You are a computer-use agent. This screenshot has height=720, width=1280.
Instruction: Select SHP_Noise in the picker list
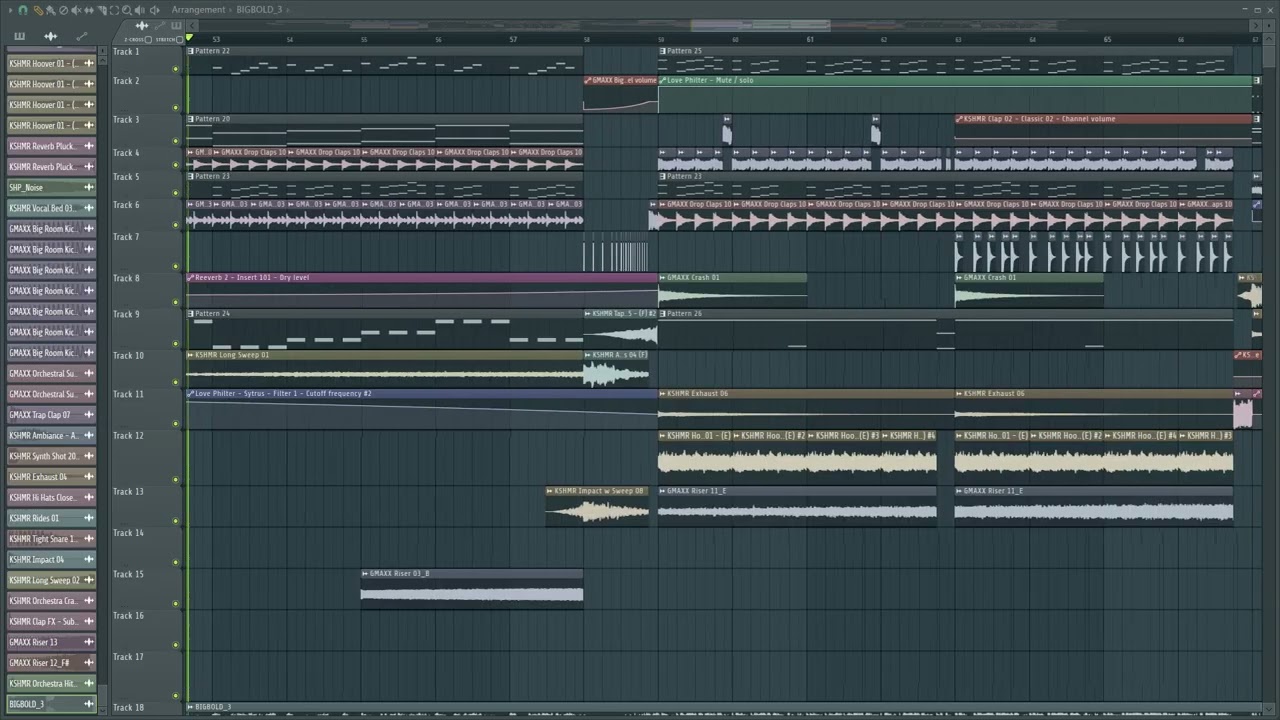pos(52,188)
